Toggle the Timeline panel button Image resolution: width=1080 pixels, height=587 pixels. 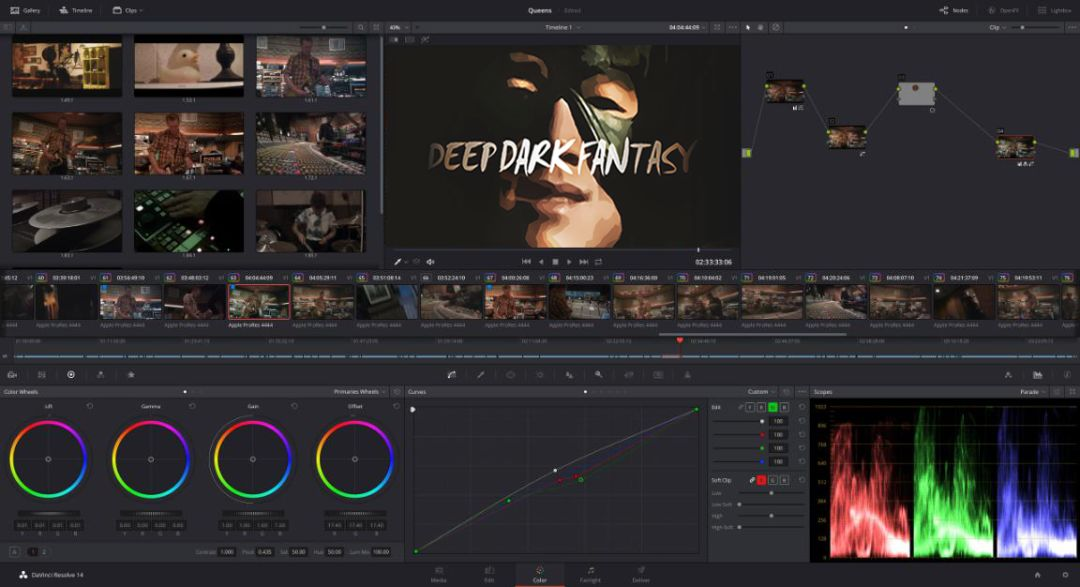[x=76, y=10]
